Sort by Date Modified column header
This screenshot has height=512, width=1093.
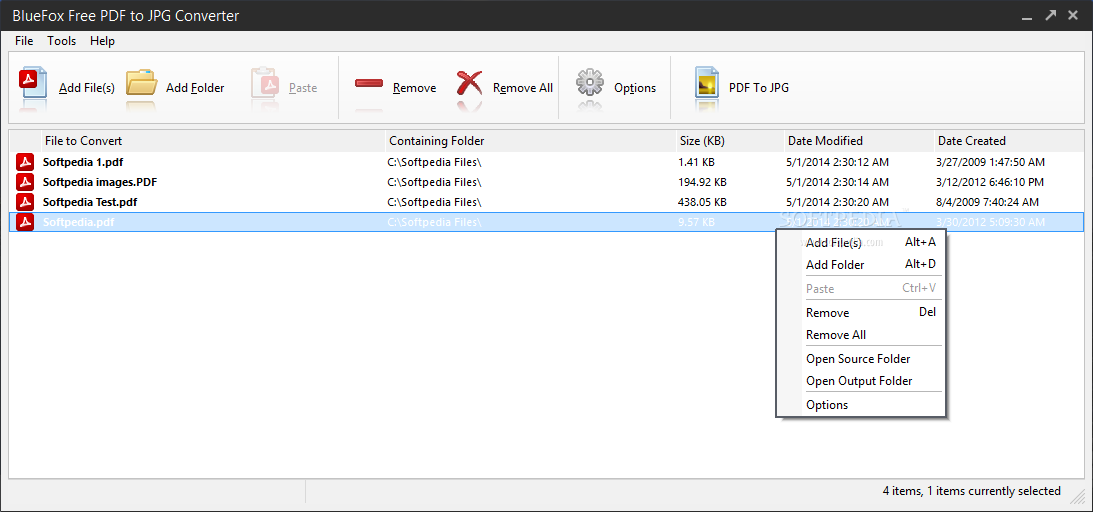pyautogui.click(x=859, y=141)
